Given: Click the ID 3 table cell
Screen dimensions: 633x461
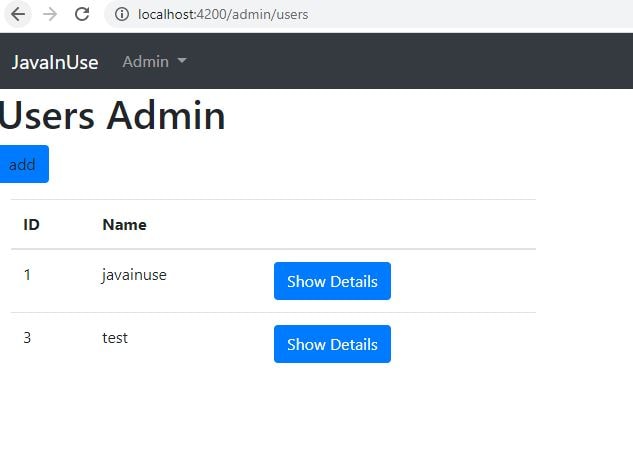Looking at the screenshot, I should point(27,338).
